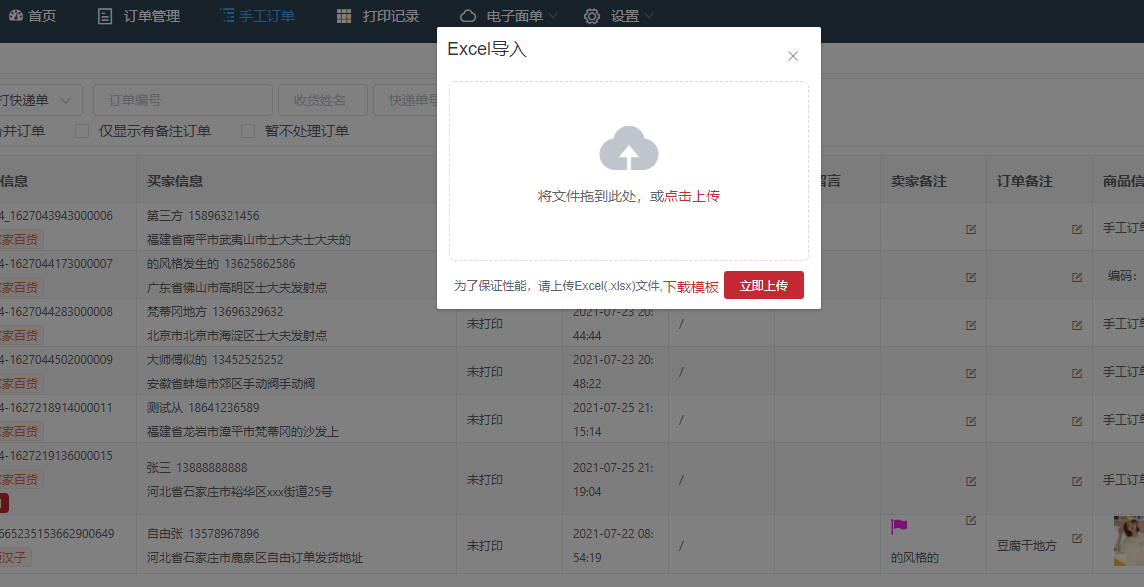Open the 快递单 filter dropdown

(40, 100)
